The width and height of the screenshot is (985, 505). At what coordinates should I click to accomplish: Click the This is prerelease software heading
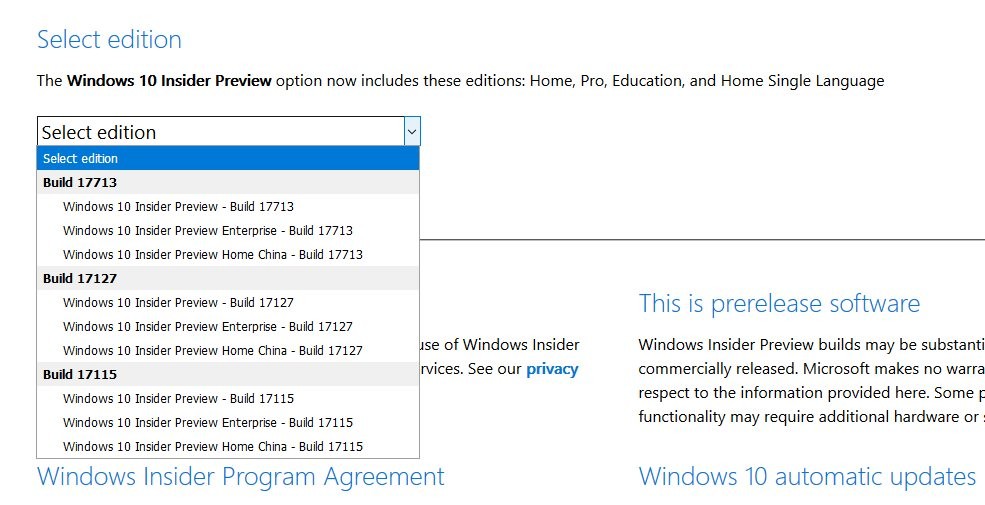[779, 304]
